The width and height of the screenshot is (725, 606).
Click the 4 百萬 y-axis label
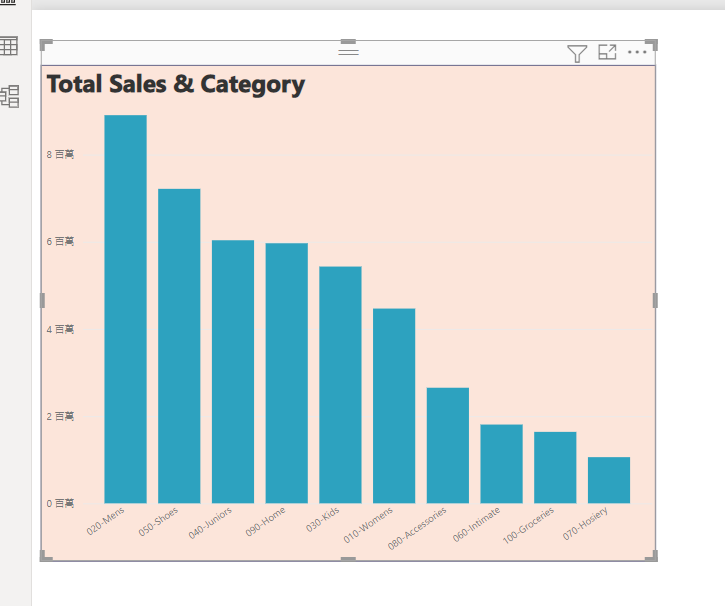pyautogui.click(x=60, y=329)
